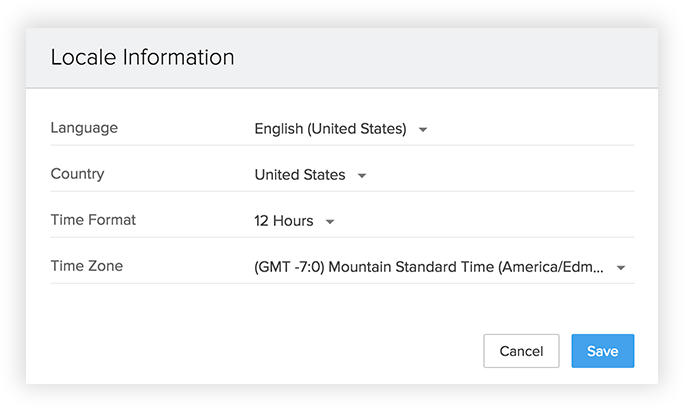This screenshot has height=408, width=684.
Task: Click blank row space right of 12 Hours arrow
Action: pyautogui.click(x=480, y=221)
